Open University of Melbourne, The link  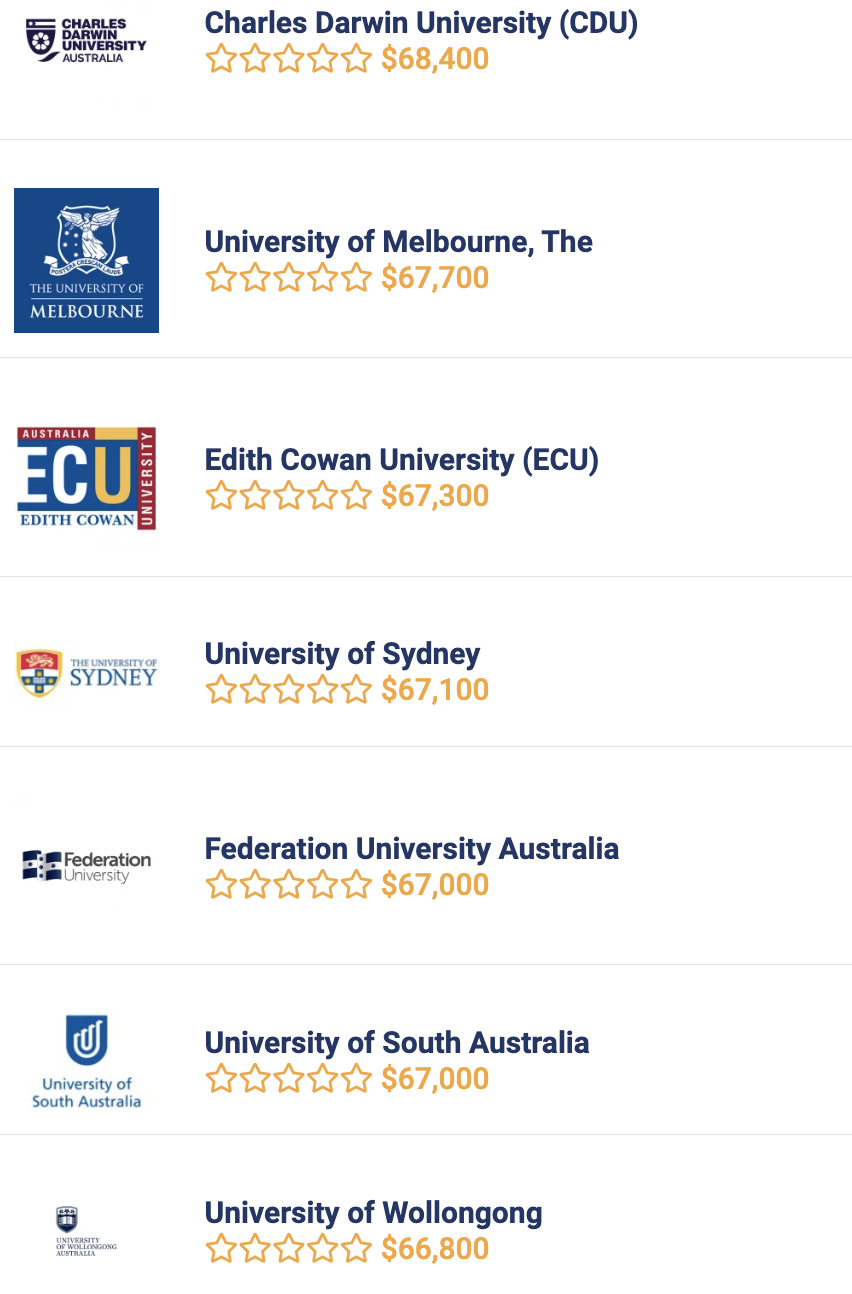coord(398,241)
